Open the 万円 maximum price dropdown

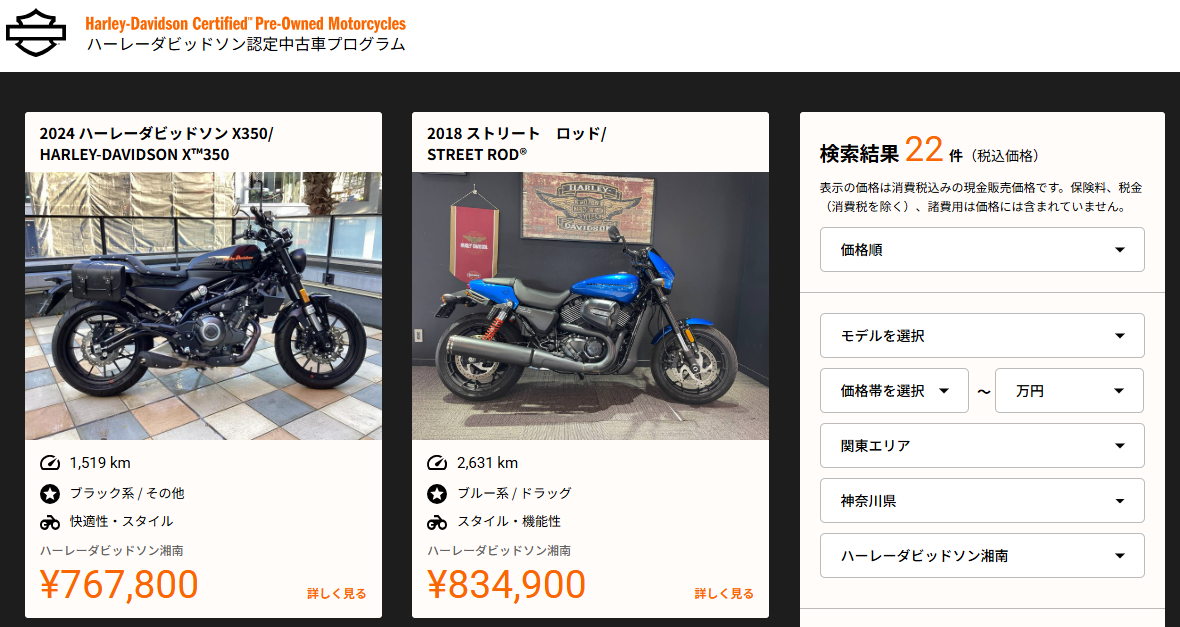1069,391
